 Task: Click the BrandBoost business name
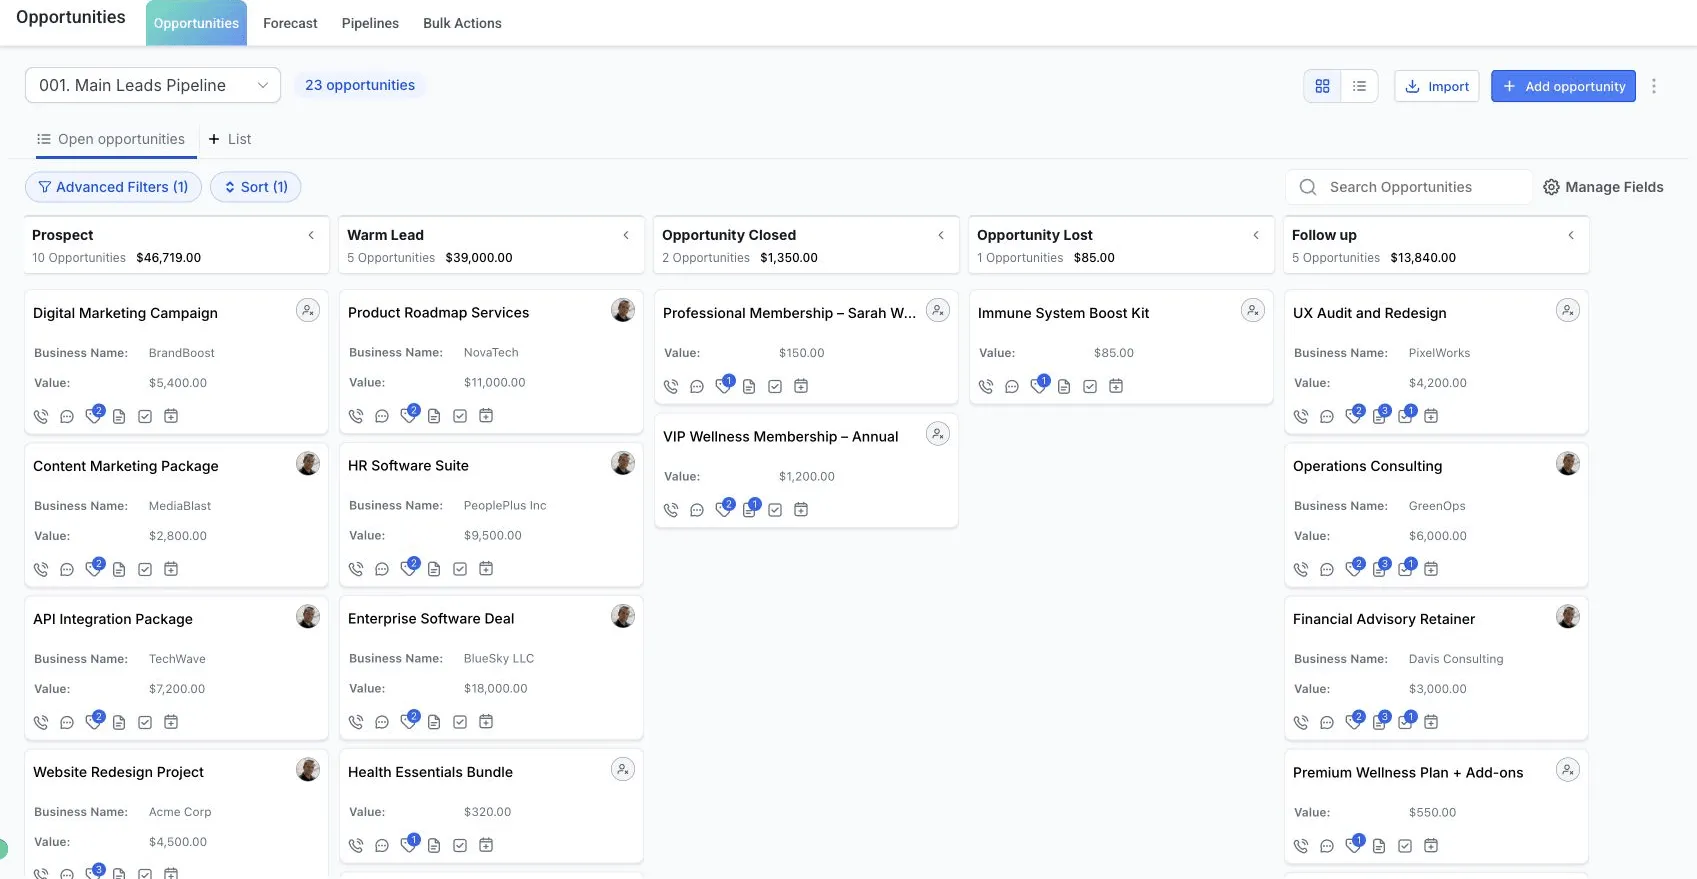(x=182, y=353)
